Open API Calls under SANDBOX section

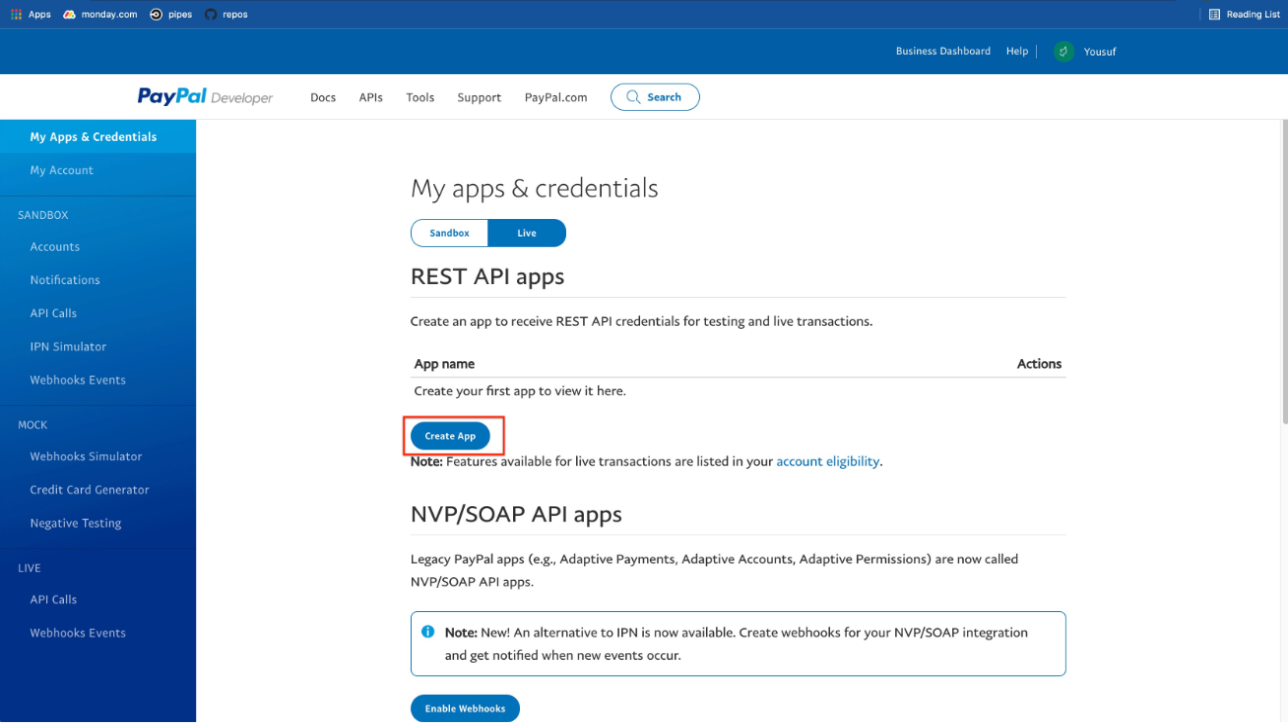(53, 313)
